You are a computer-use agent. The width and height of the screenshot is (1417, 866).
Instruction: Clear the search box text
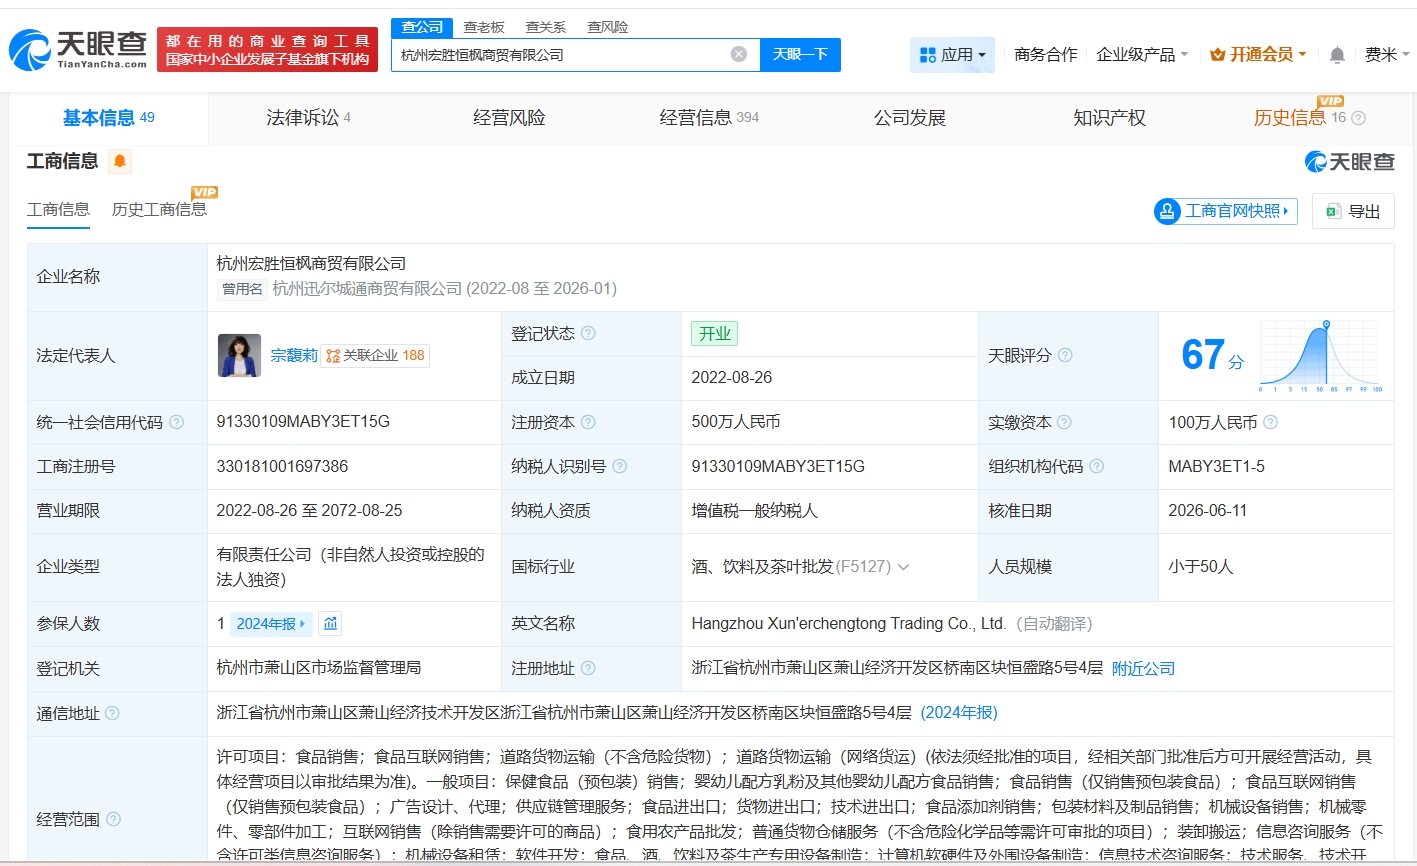coord(739,54)
